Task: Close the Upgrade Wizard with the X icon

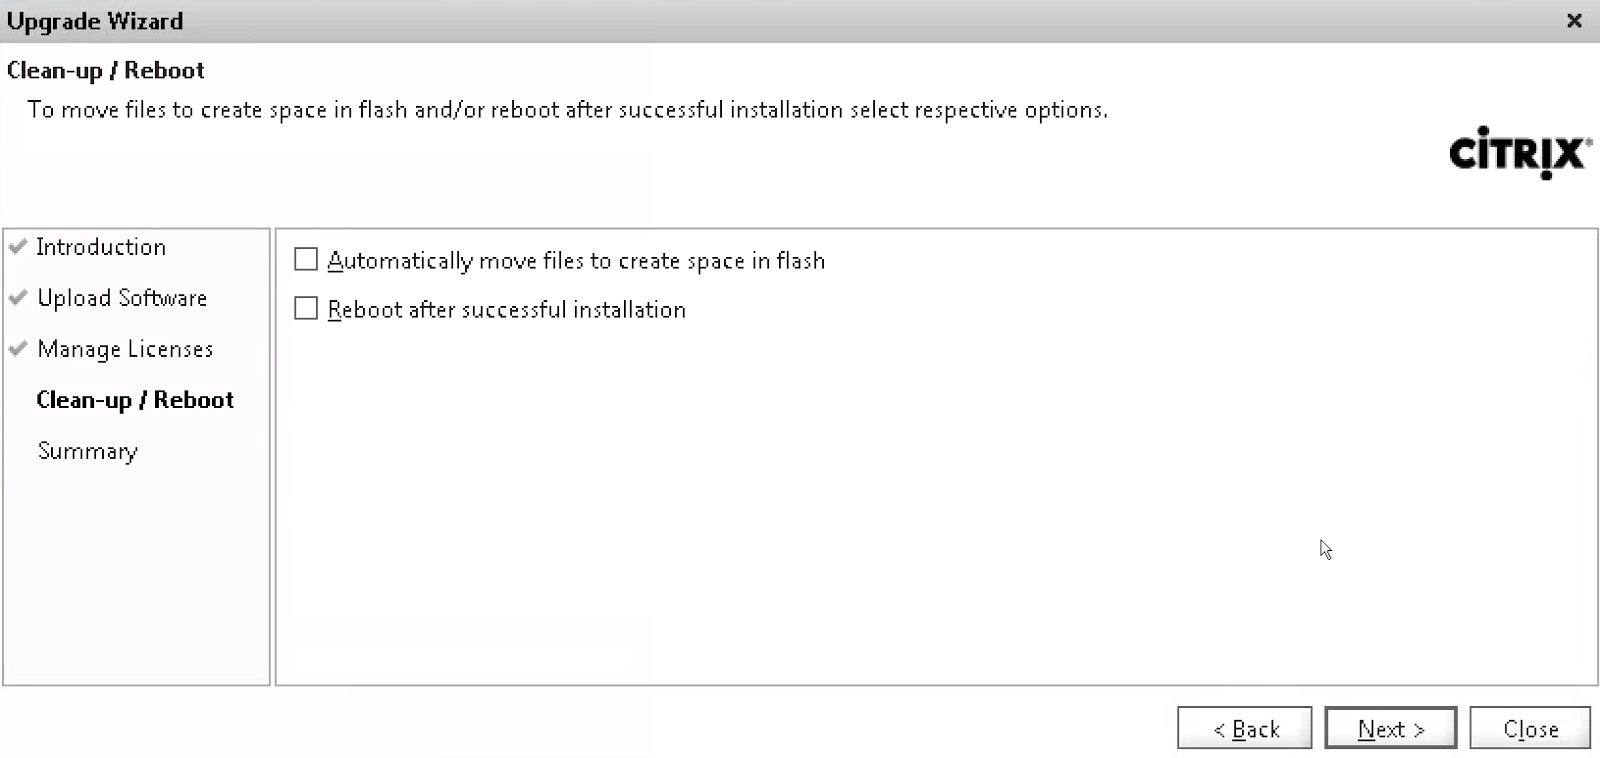Action: 1574,21
